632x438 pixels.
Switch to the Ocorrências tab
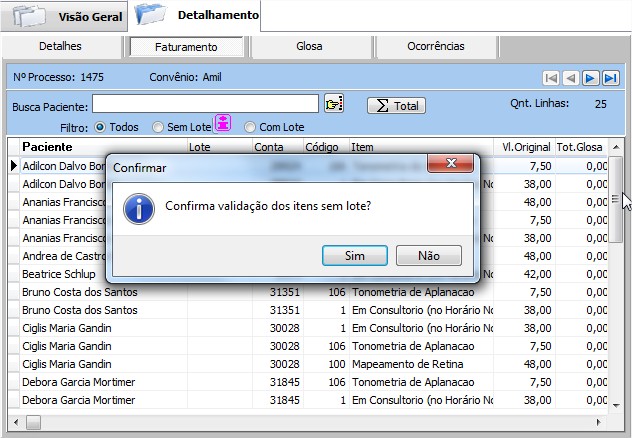[436, 47]
